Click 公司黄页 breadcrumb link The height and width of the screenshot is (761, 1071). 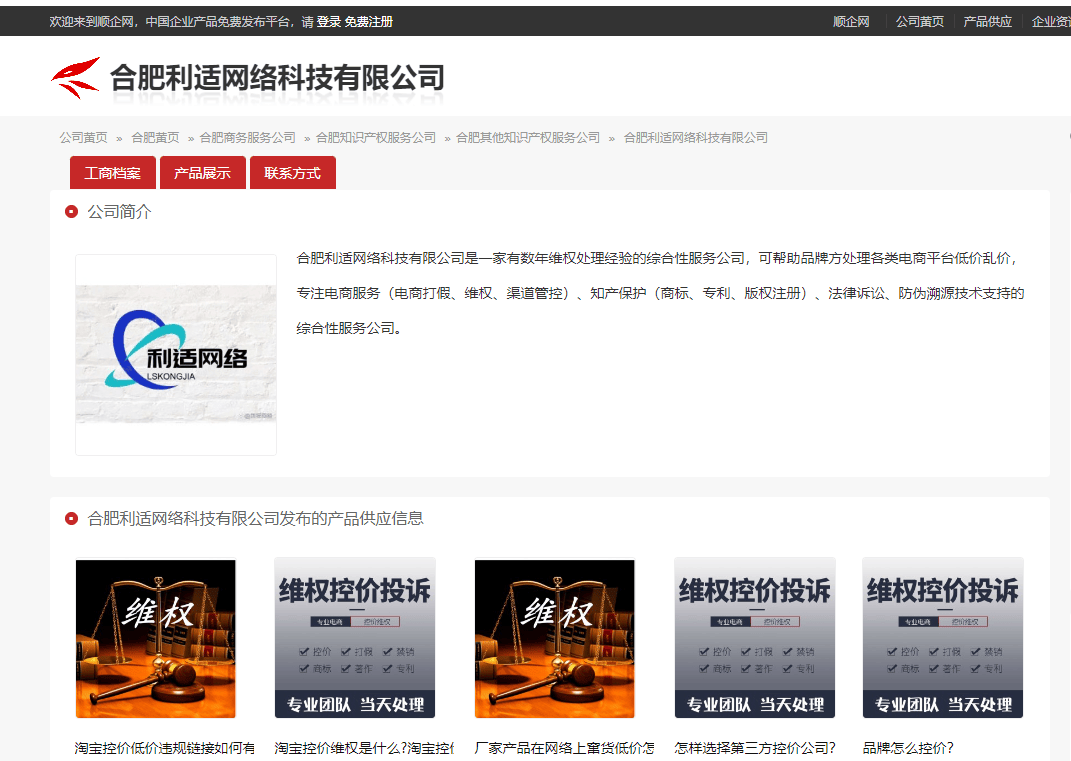[83, 137]
